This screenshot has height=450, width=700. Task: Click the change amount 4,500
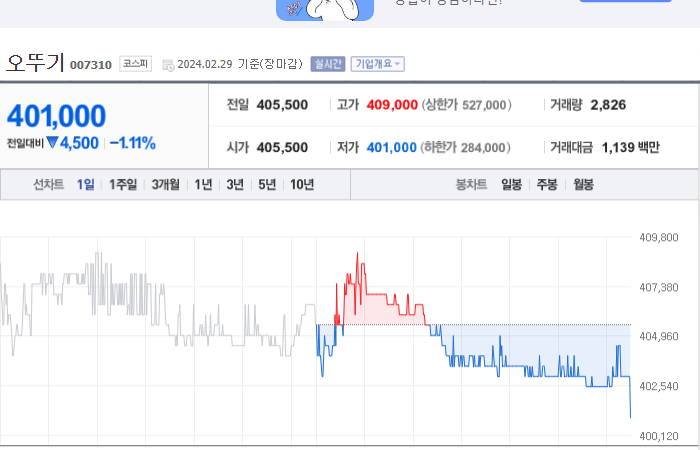79,143
